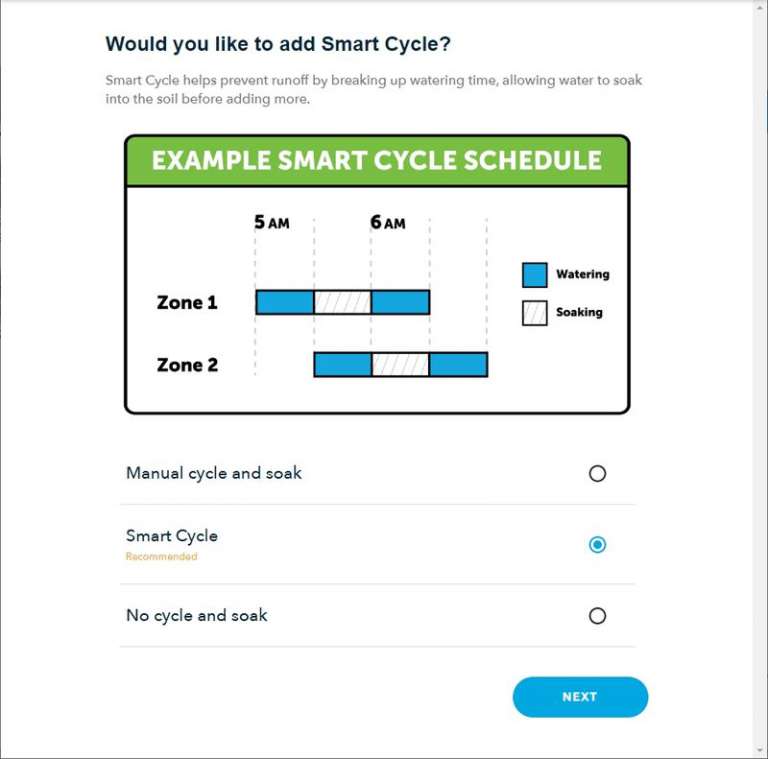The width and height of the screenshot is (768, 759).
Task: Click the scrollbar down arrow
Action: [761, 751]
